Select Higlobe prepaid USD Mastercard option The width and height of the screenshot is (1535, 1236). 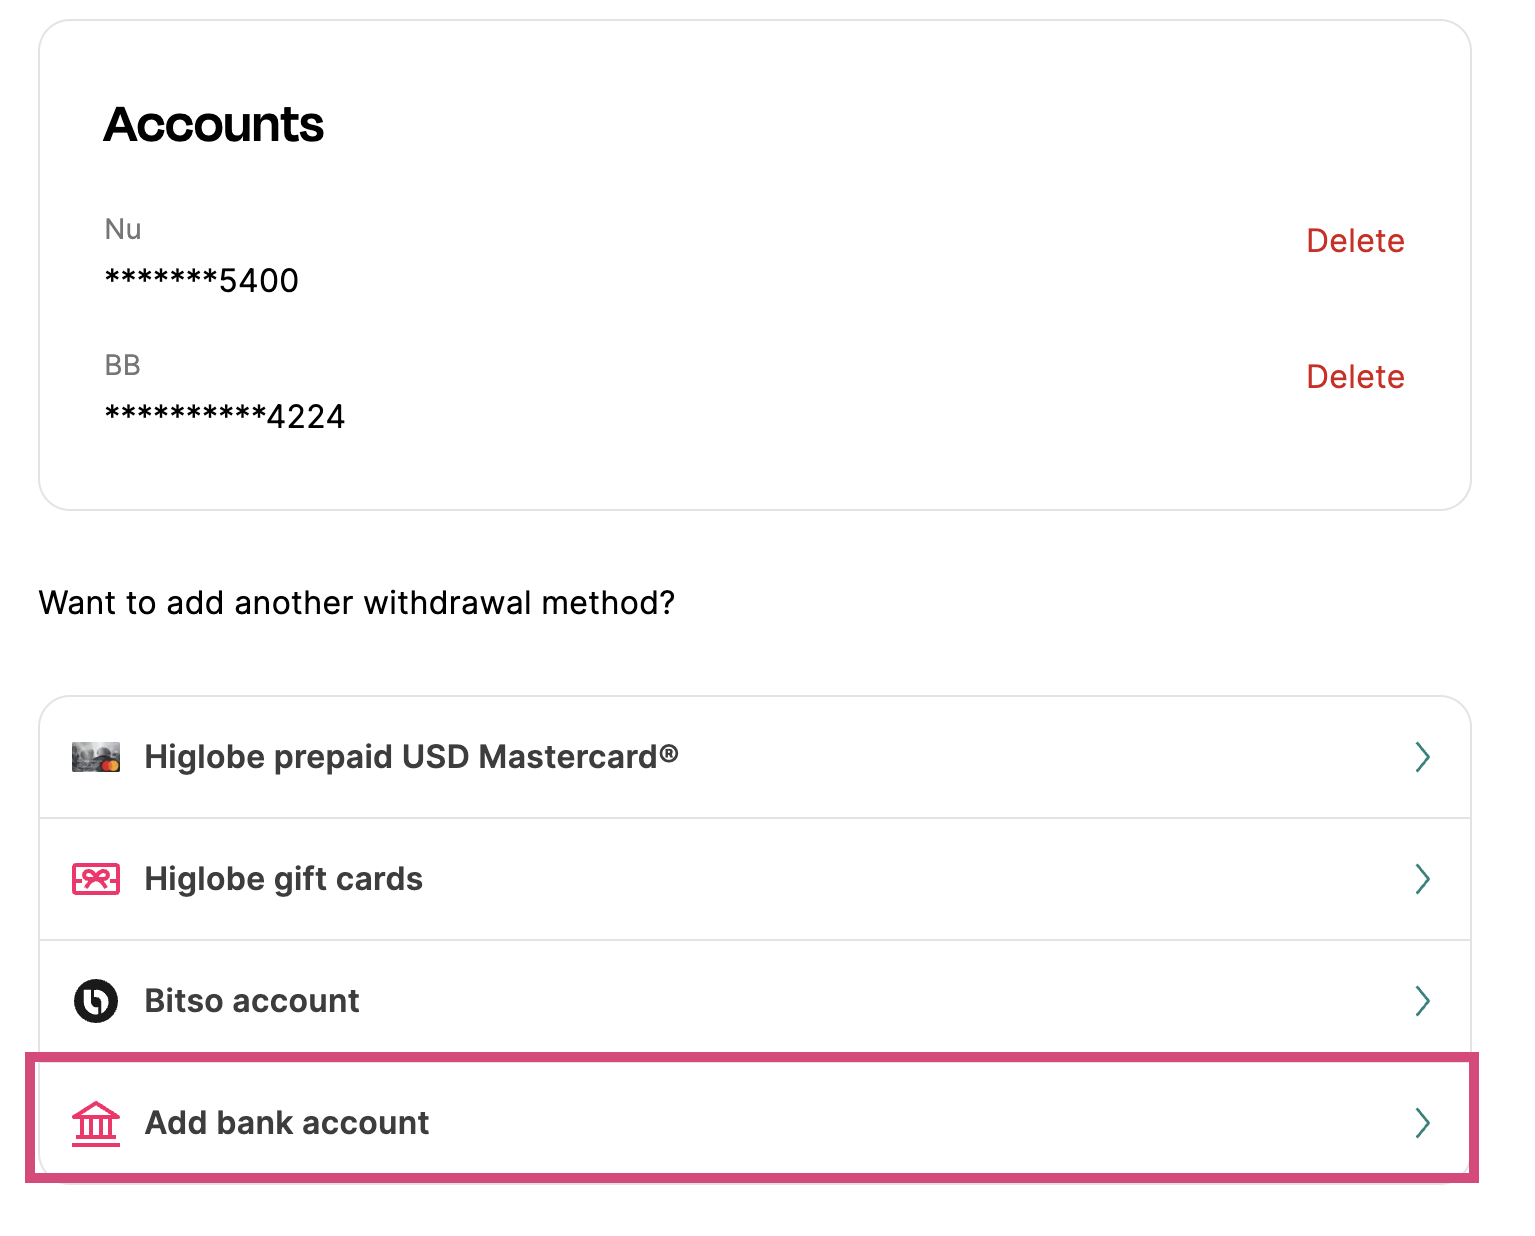point(412,757)
